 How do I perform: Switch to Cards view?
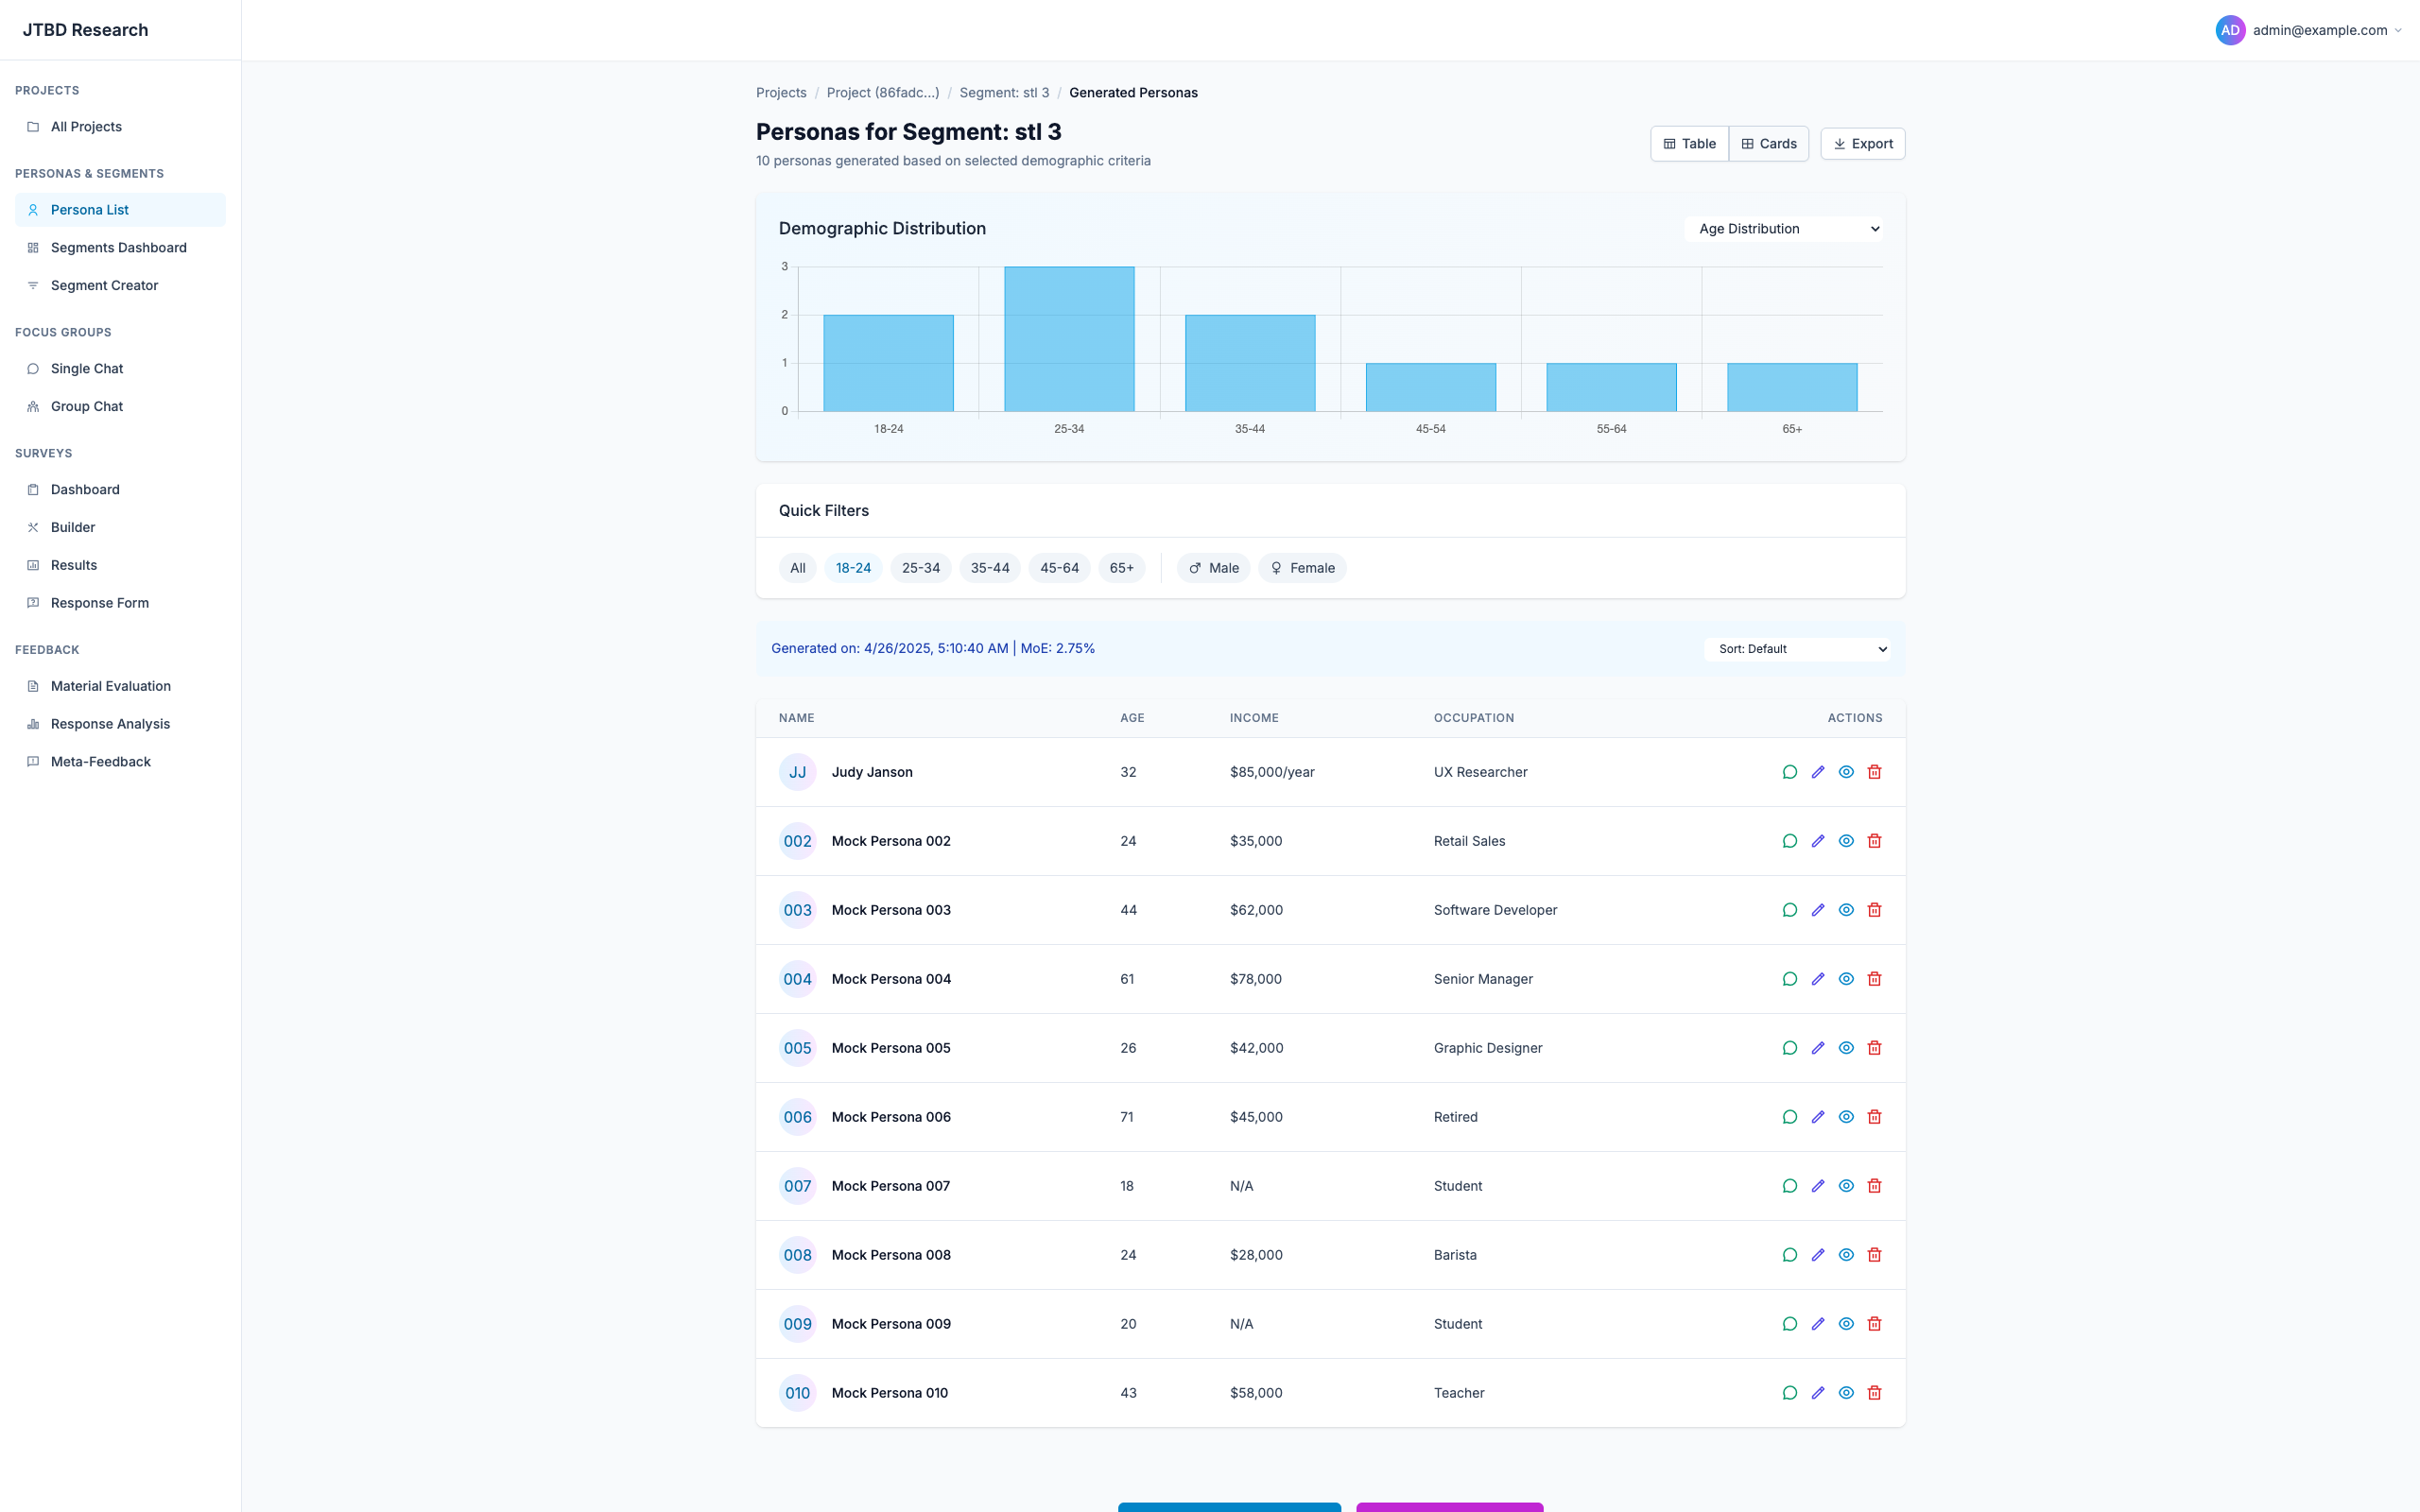click(x=1768, y=143)
